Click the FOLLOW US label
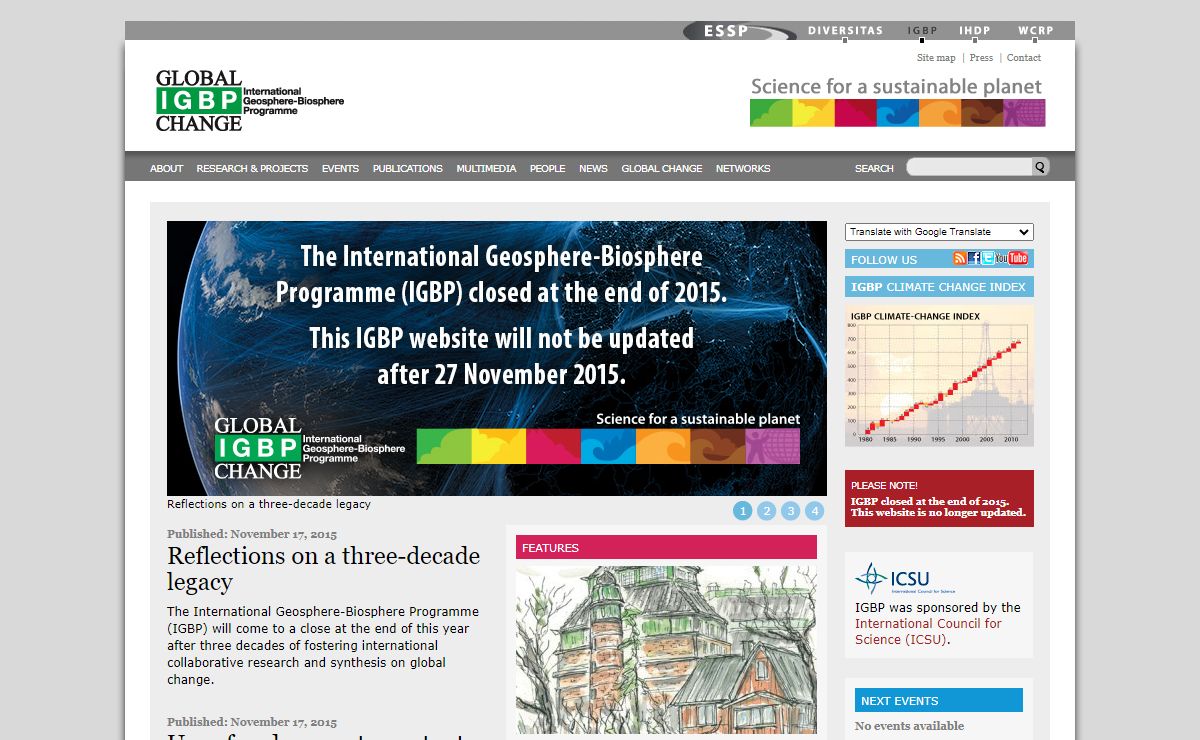 point(884,260)
